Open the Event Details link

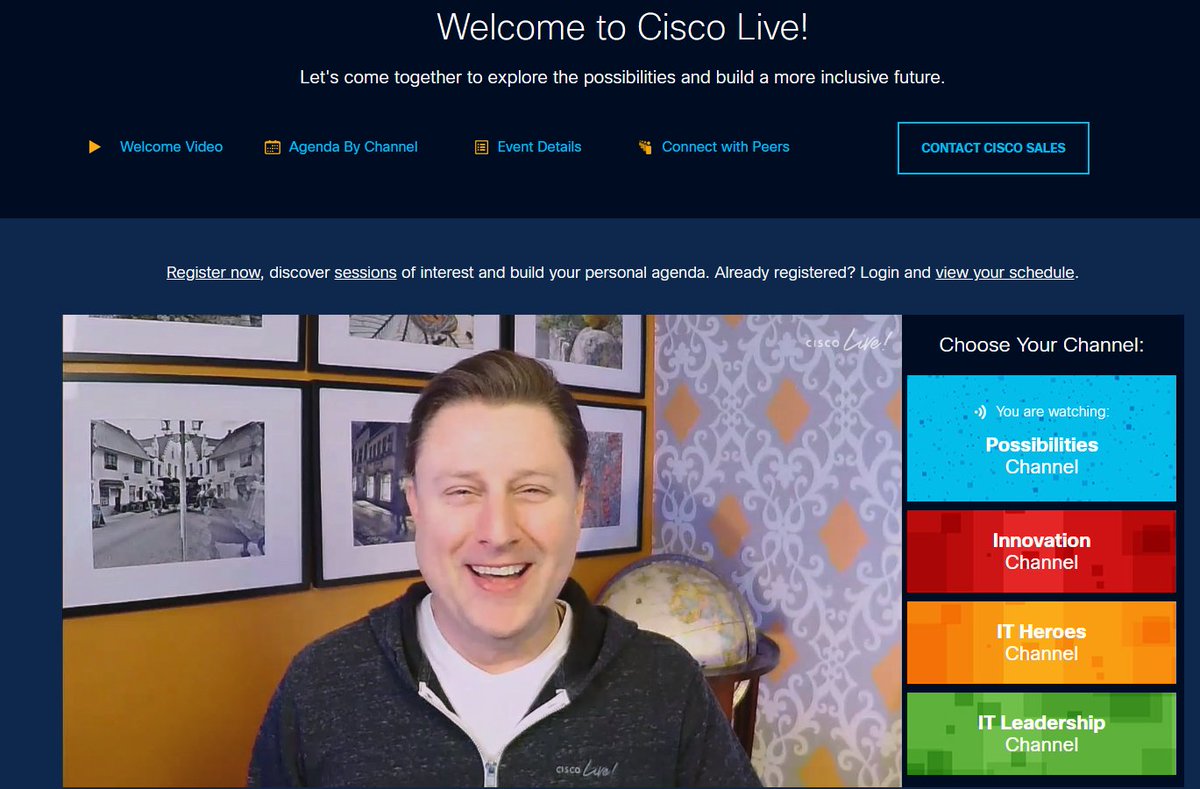click(x=539, y=147)
